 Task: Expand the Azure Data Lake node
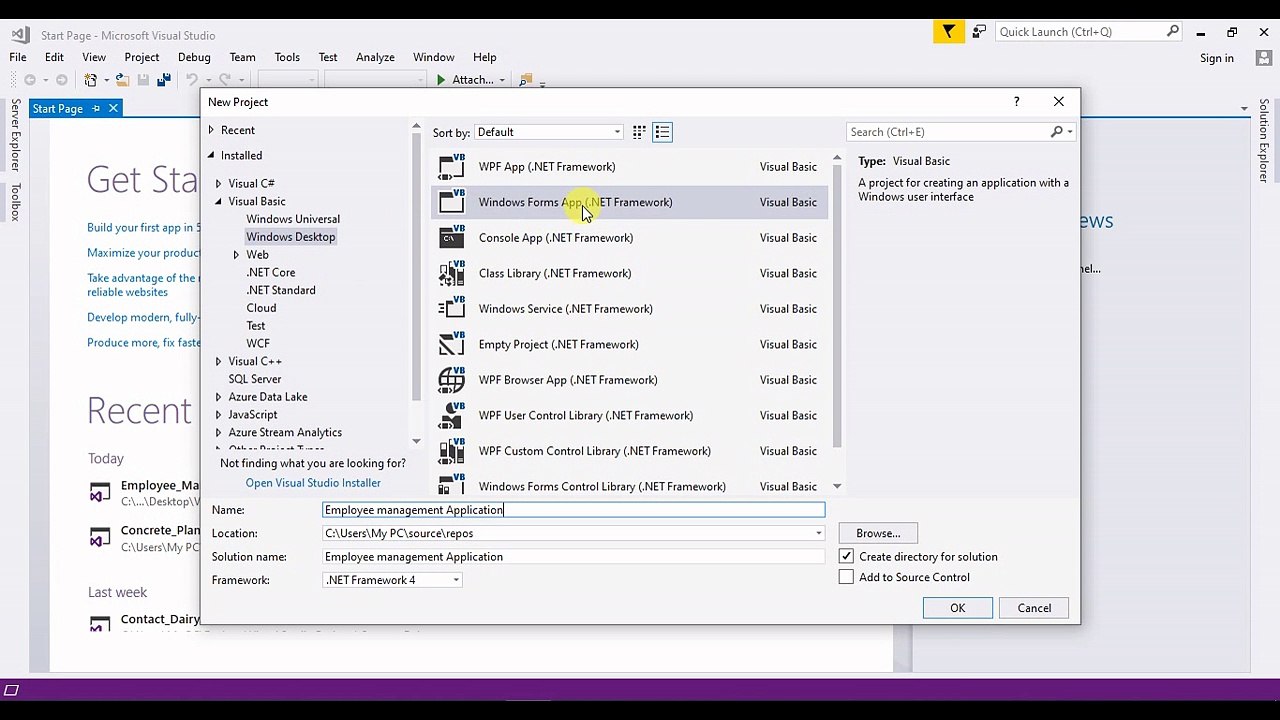coord(219,397)
